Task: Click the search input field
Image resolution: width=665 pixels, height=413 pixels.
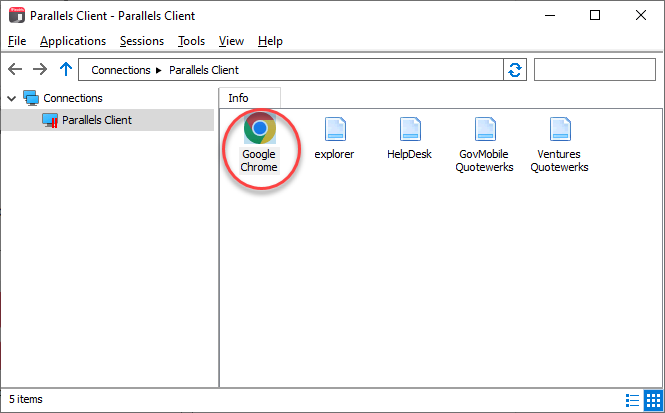Action: click(x=595, y=70)
